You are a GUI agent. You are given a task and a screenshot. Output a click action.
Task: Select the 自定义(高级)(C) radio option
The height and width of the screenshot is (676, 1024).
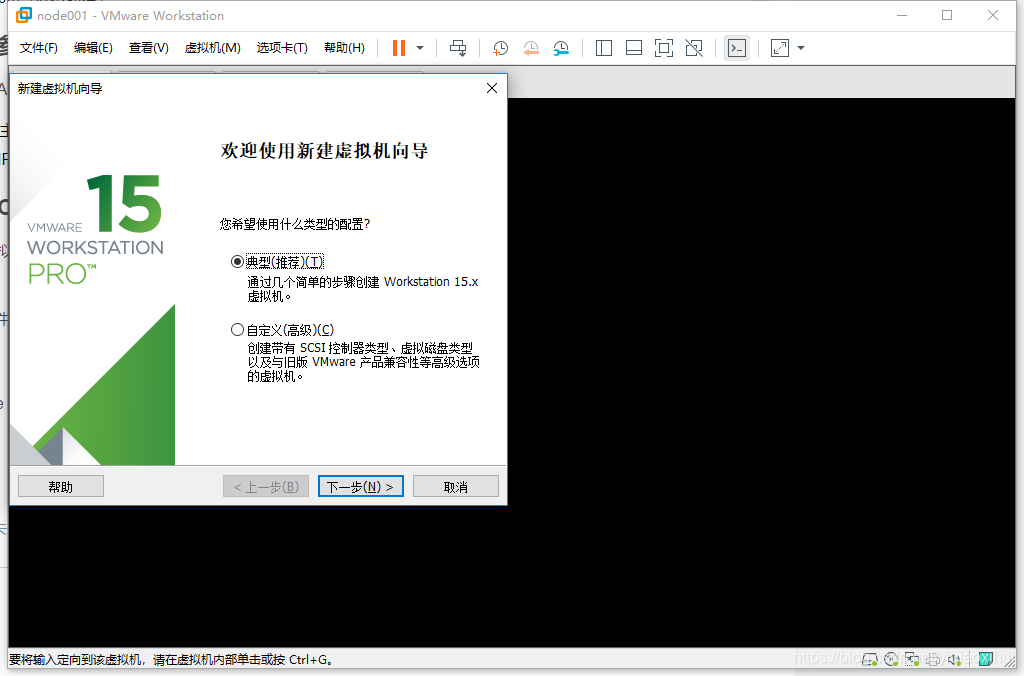[283, 330]
